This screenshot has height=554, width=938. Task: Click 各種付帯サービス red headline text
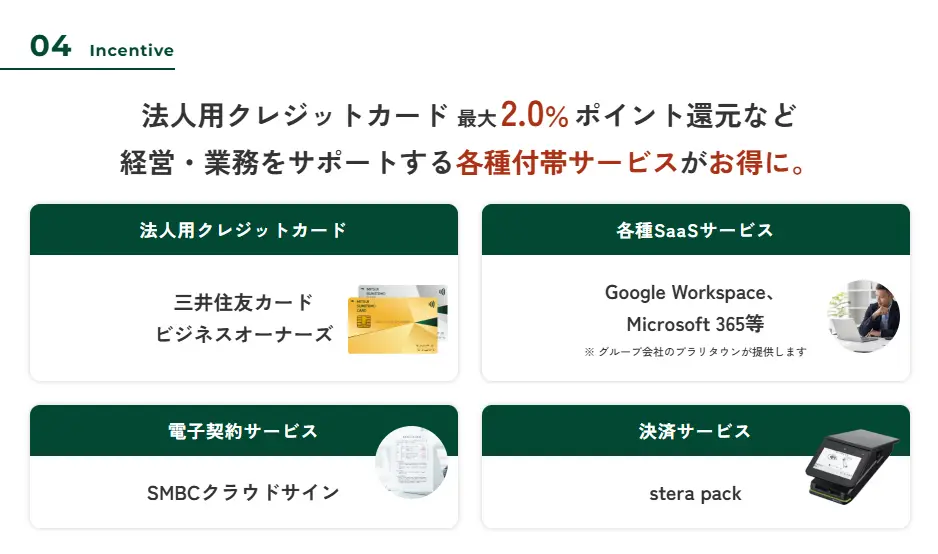[x=567, y=162]
